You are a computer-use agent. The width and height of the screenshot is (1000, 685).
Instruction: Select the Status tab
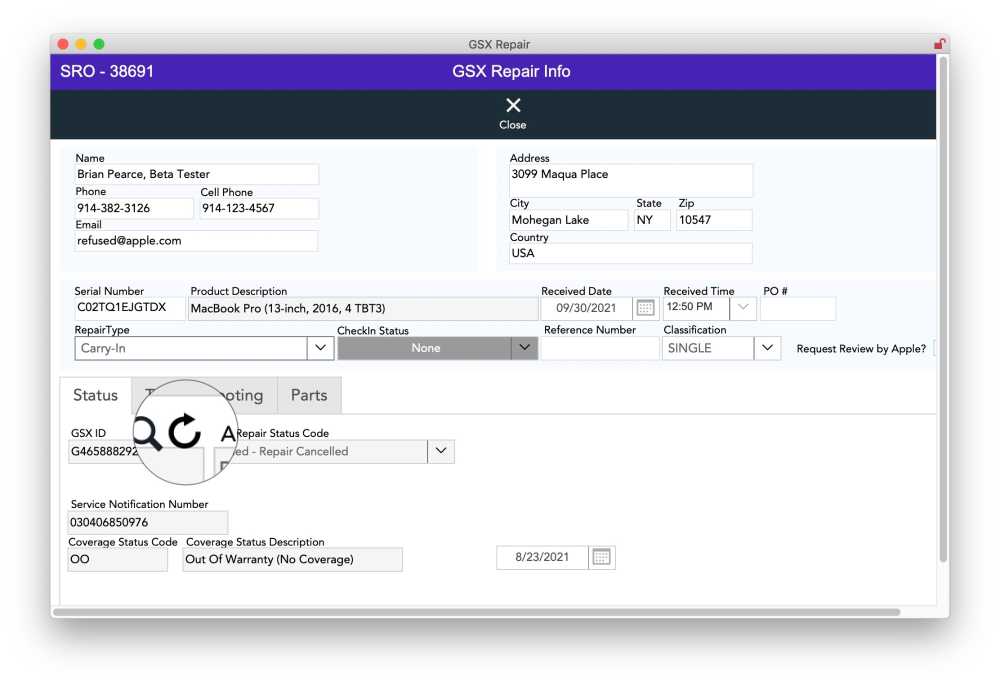pos(95,395)
